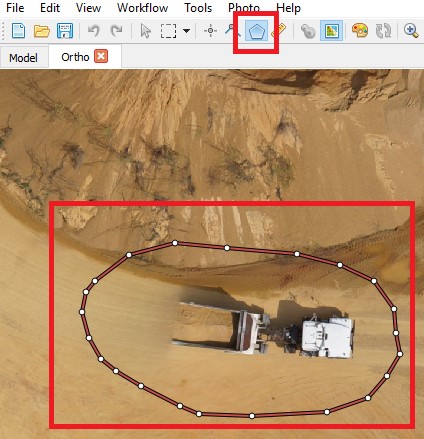Open the Workflow menu
The width and height of the screenshot is (424, 439).
(142, 8)
